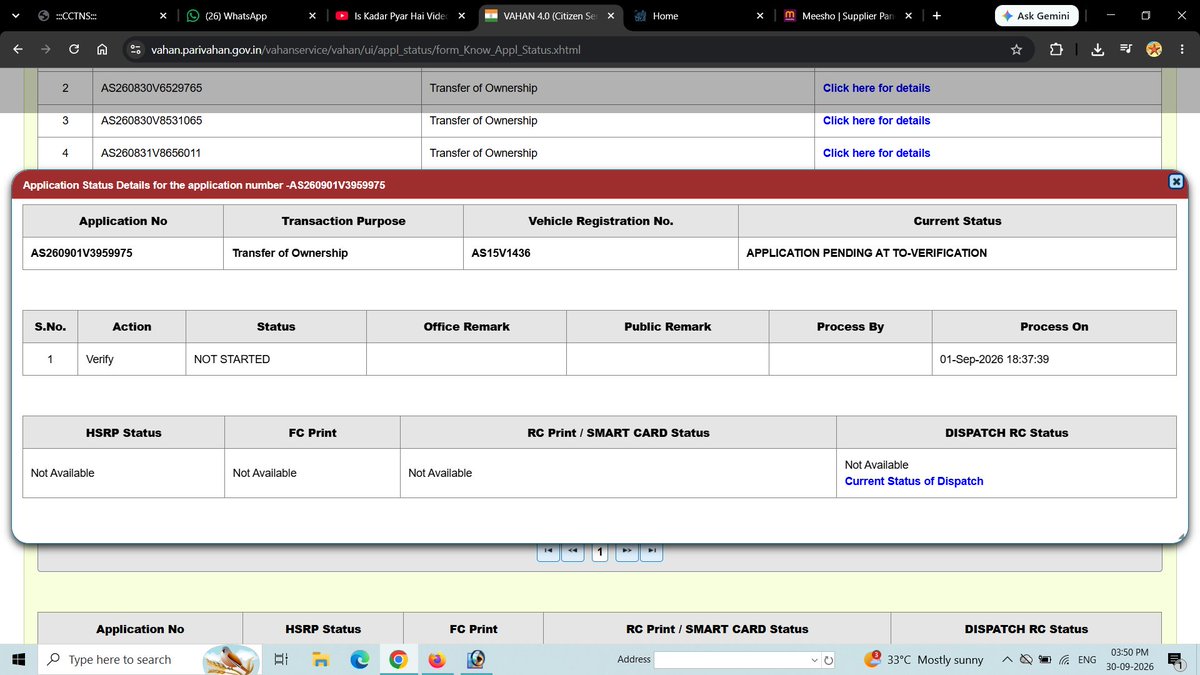Go forward in browser history

(46, 49)
